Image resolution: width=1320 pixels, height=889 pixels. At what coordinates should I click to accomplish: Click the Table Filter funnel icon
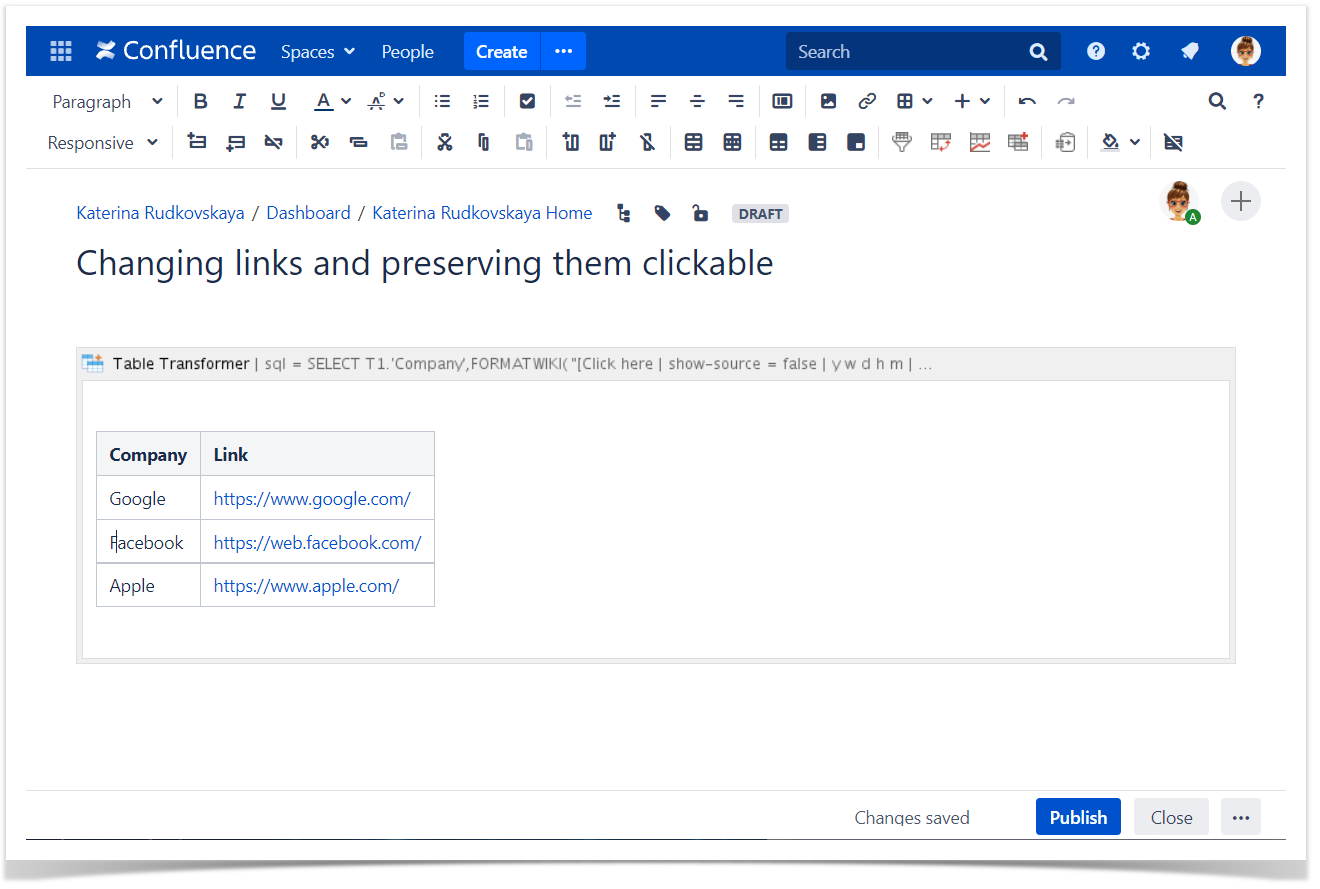click(902, 142)
